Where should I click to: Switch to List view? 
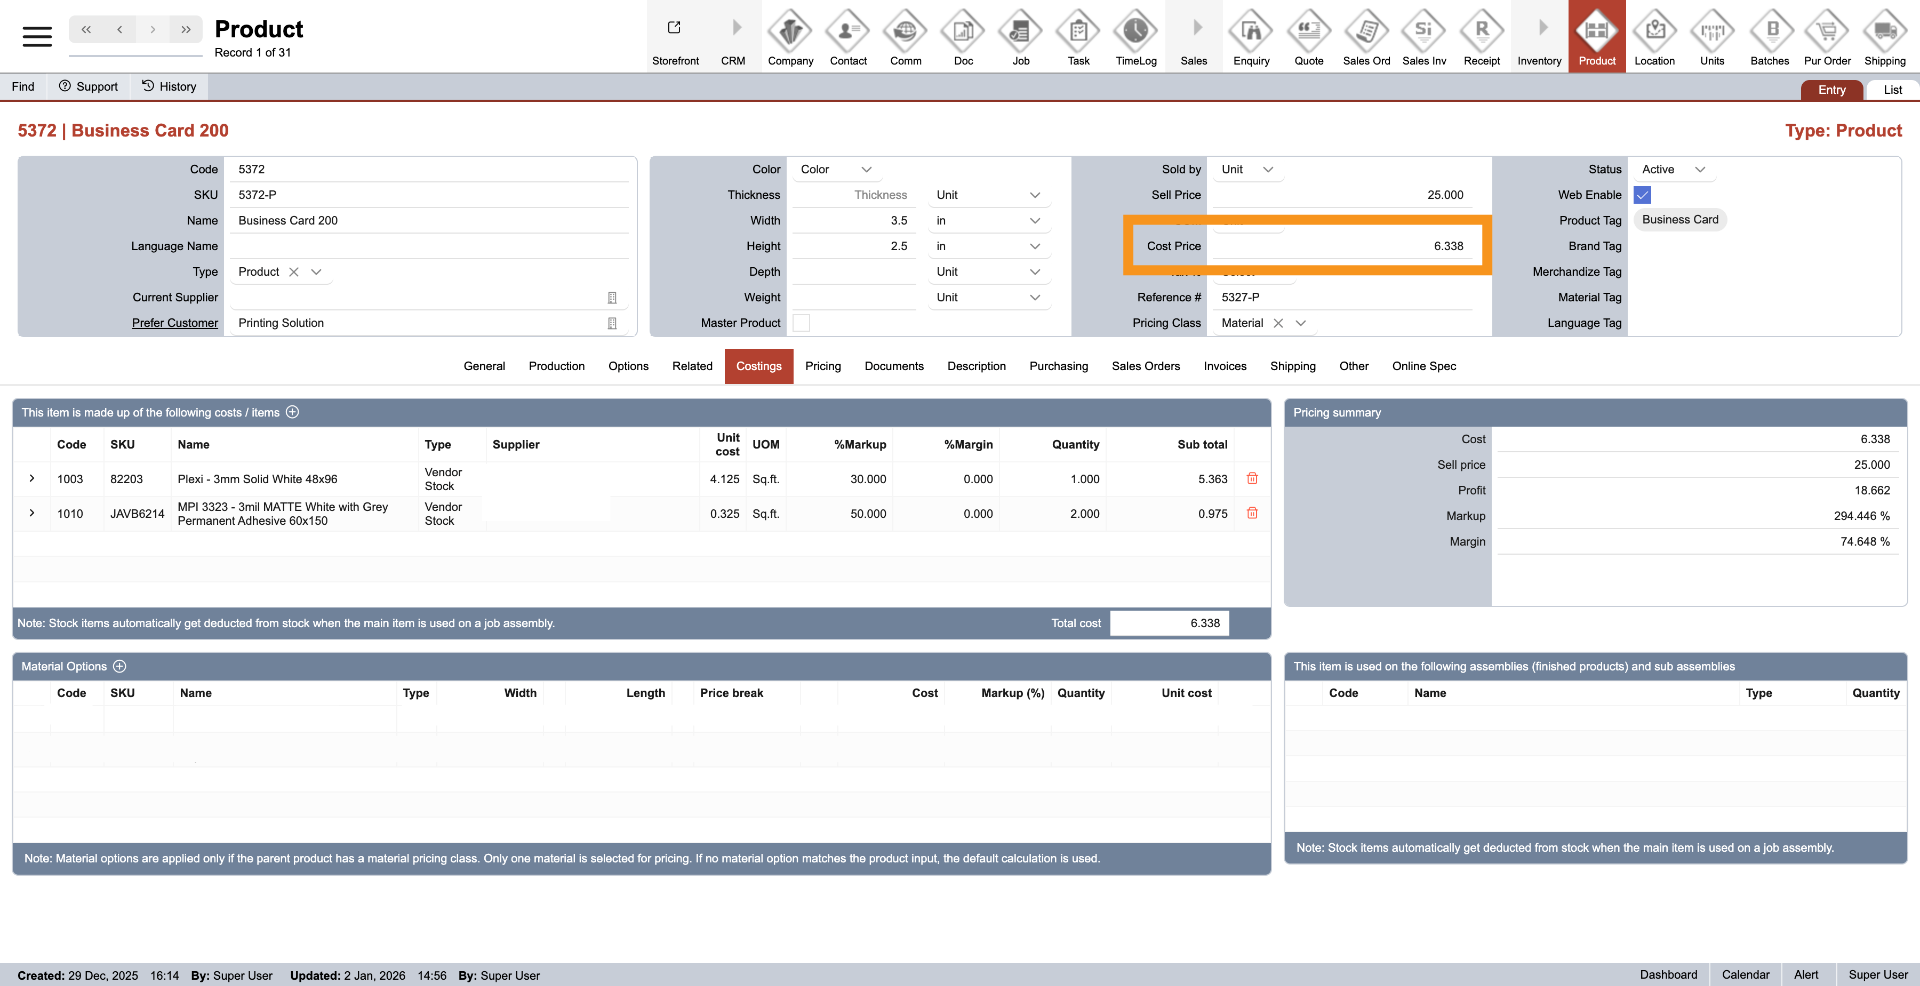[x=1892, y=90]
